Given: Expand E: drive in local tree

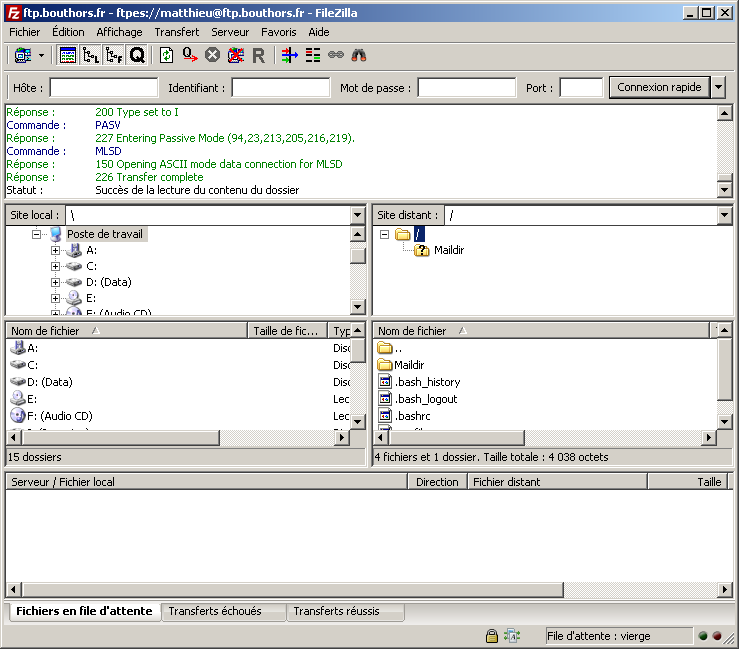Looking at the screenshot, I should 55,298.
